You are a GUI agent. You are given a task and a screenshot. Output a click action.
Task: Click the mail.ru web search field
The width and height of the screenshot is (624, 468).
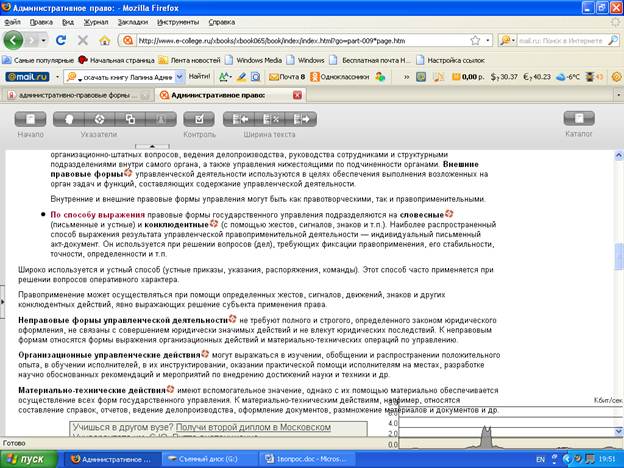pos(561,41)
